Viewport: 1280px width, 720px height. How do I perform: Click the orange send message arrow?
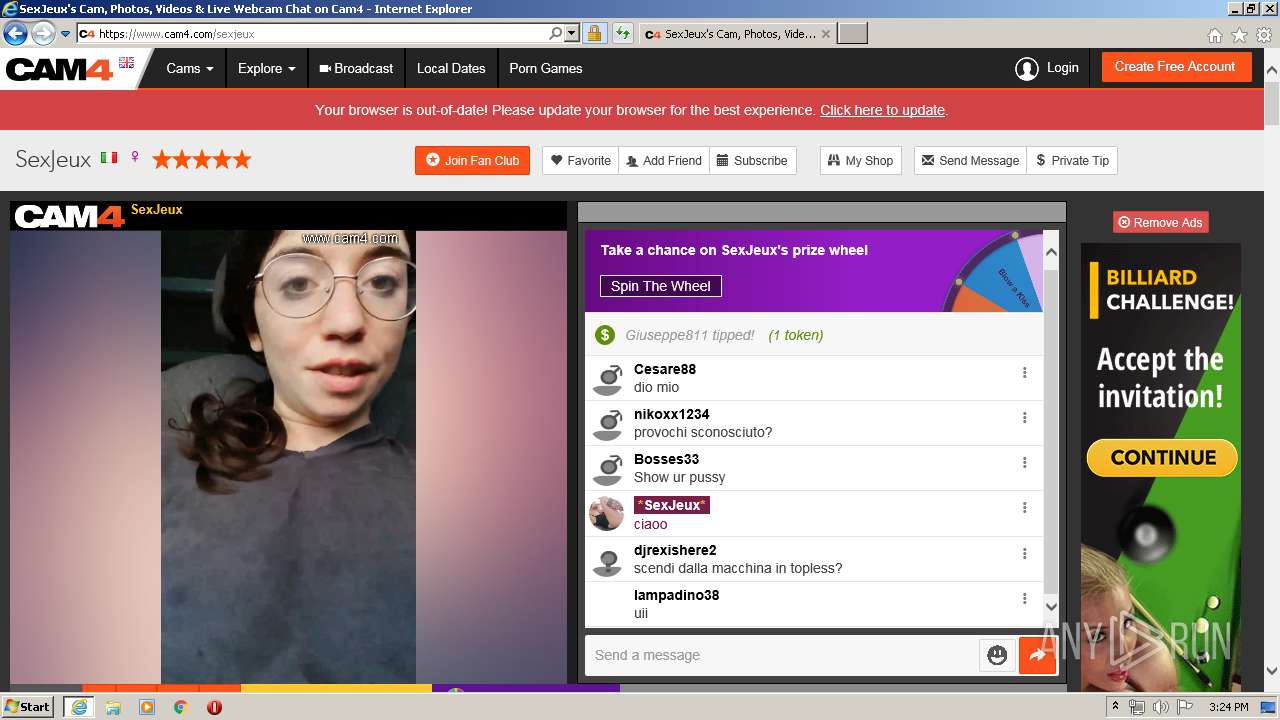click(x=1037, y=655)
